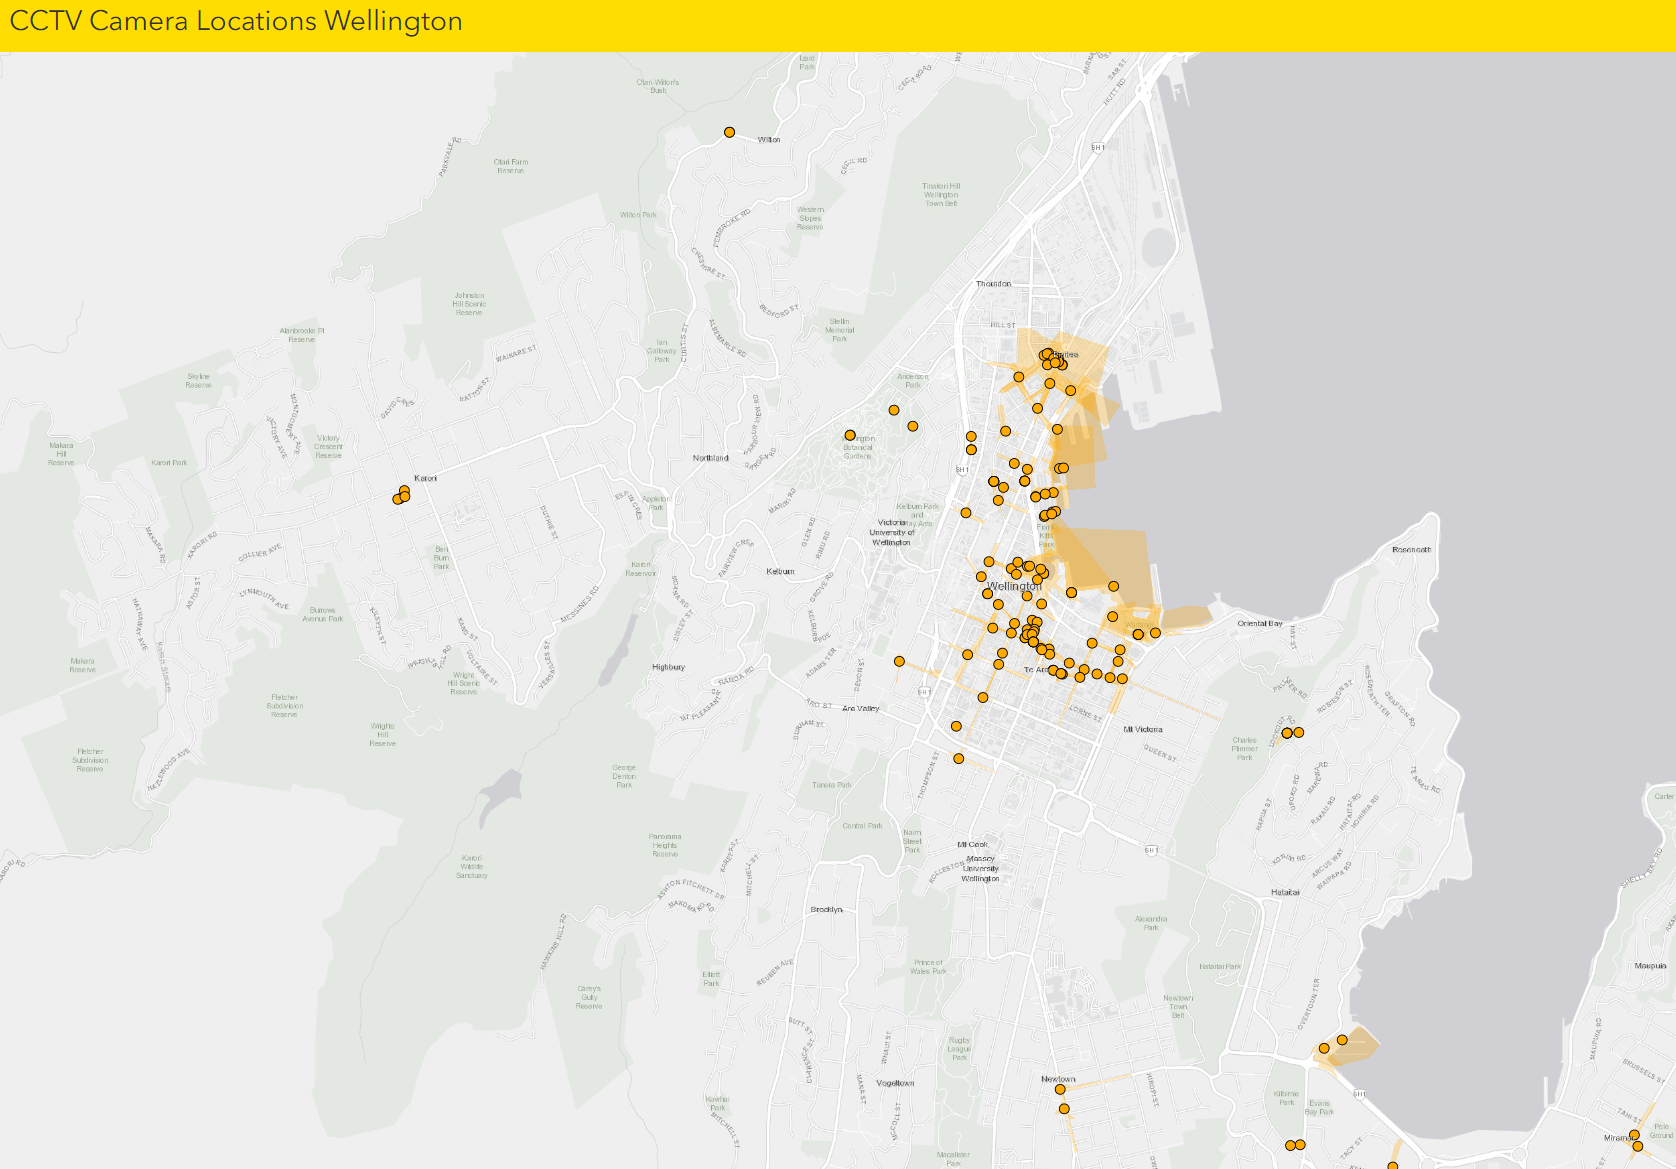Screen dimensions: 1676x1169
Task: Click the Roseneath place label
Action: (x=1411, y=550)
